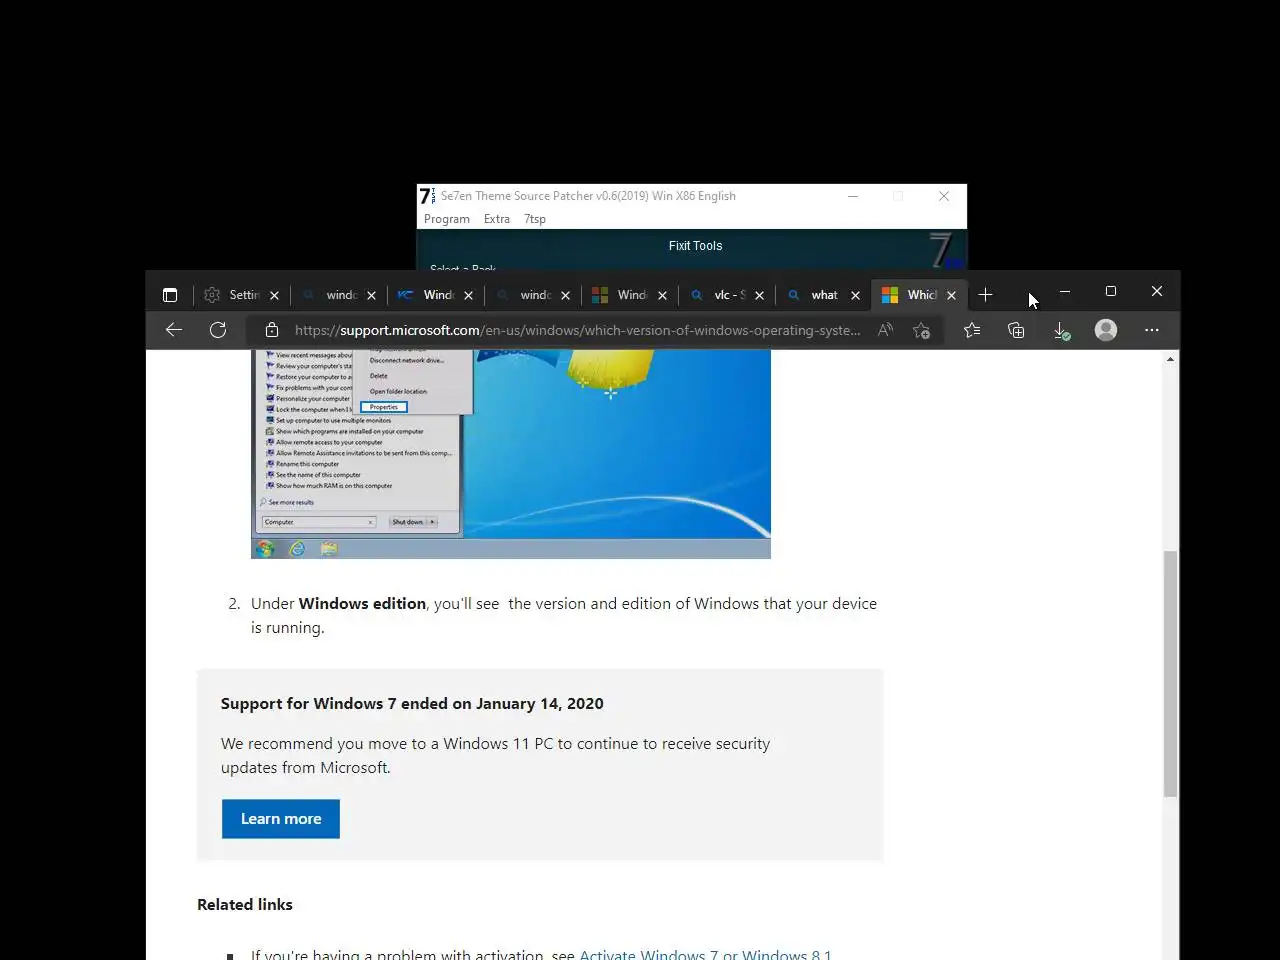Close the 'what' search tab

(x=855, y=295)
